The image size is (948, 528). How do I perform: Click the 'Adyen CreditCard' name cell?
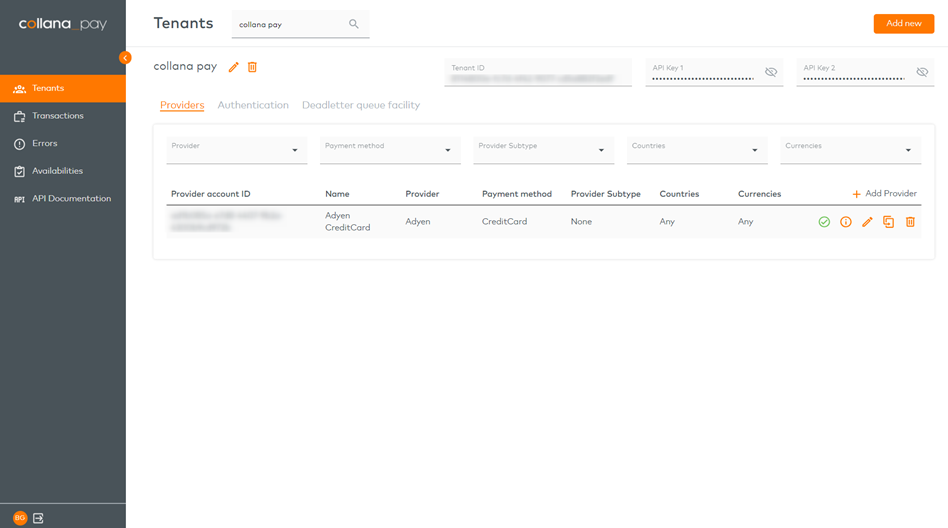[348, 221]
